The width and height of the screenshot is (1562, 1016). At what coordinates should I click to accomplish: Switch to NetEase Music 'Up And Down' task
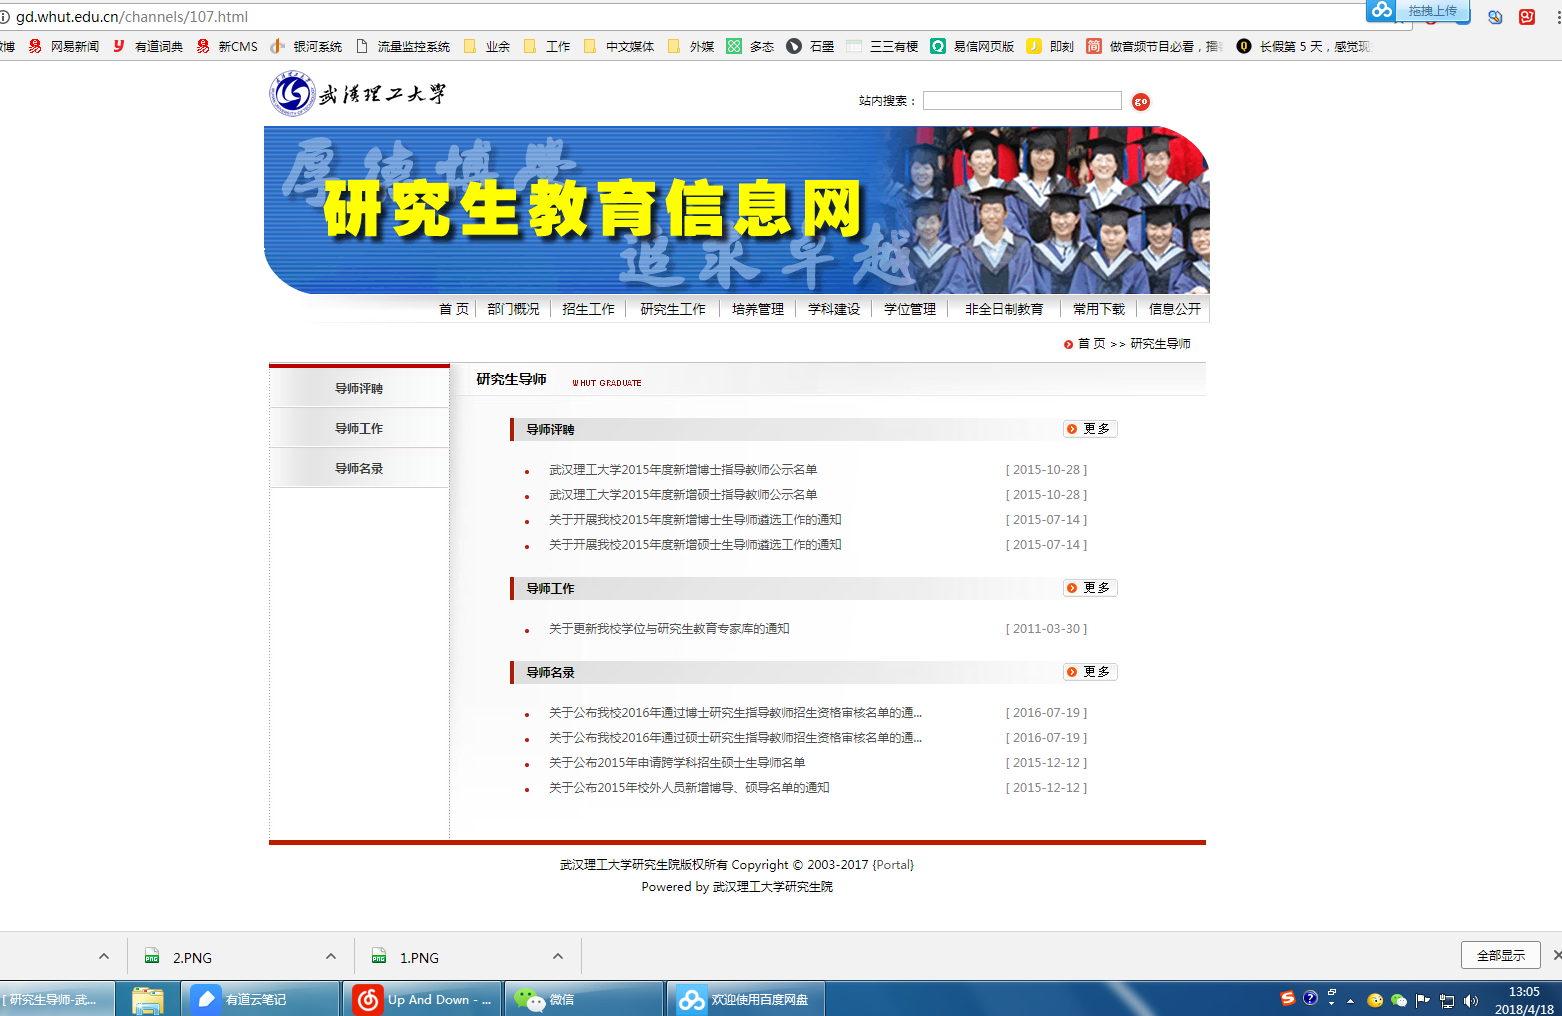(x=423, y=999)
